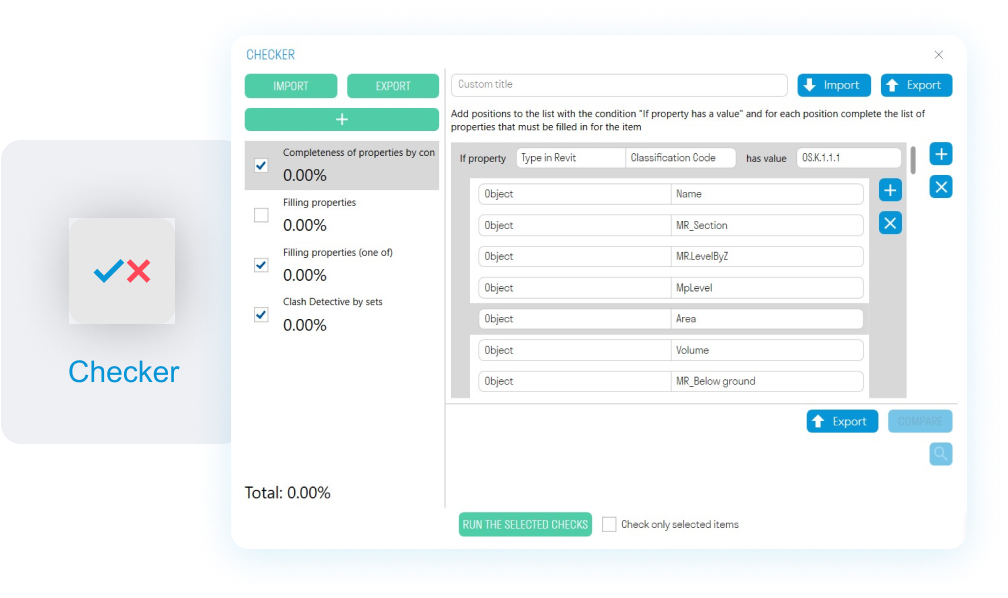
Task: Click the inner blue plus add-property icon
Action: tap(890, 190)
